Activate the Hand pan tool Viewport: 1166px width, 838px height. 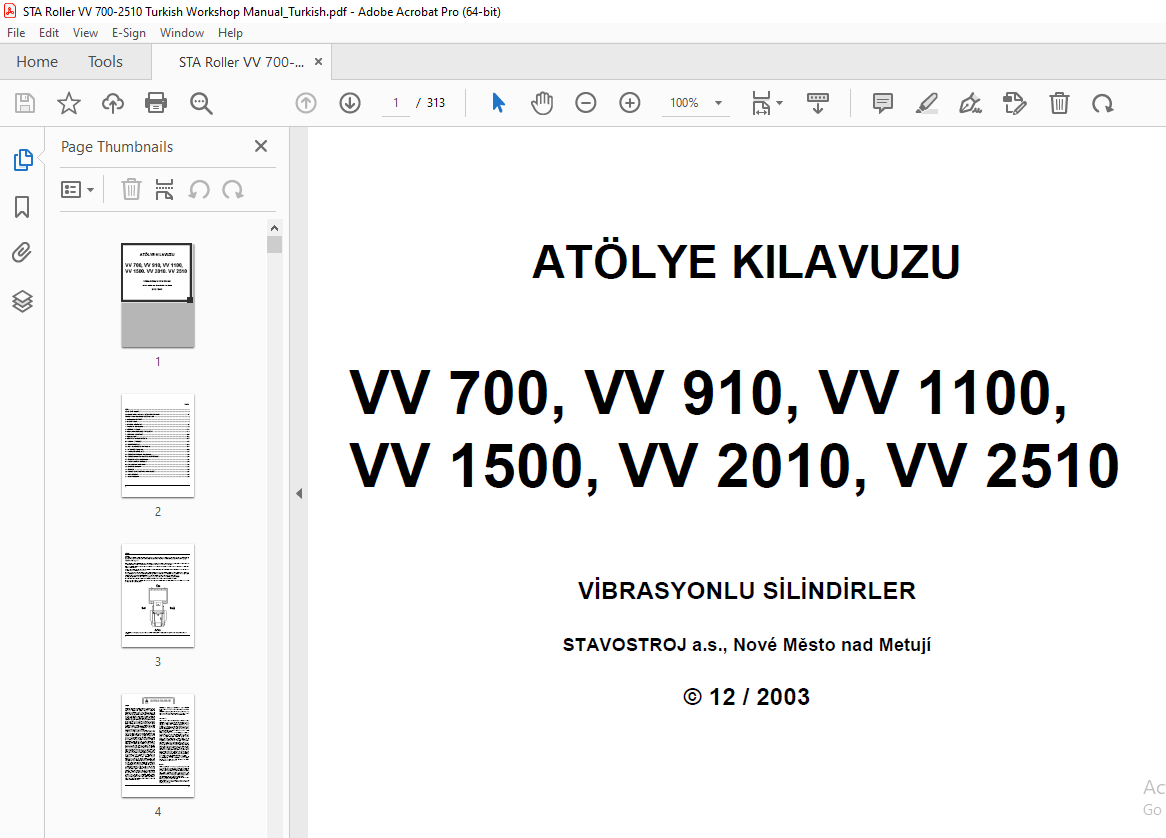tap(542, 103)
